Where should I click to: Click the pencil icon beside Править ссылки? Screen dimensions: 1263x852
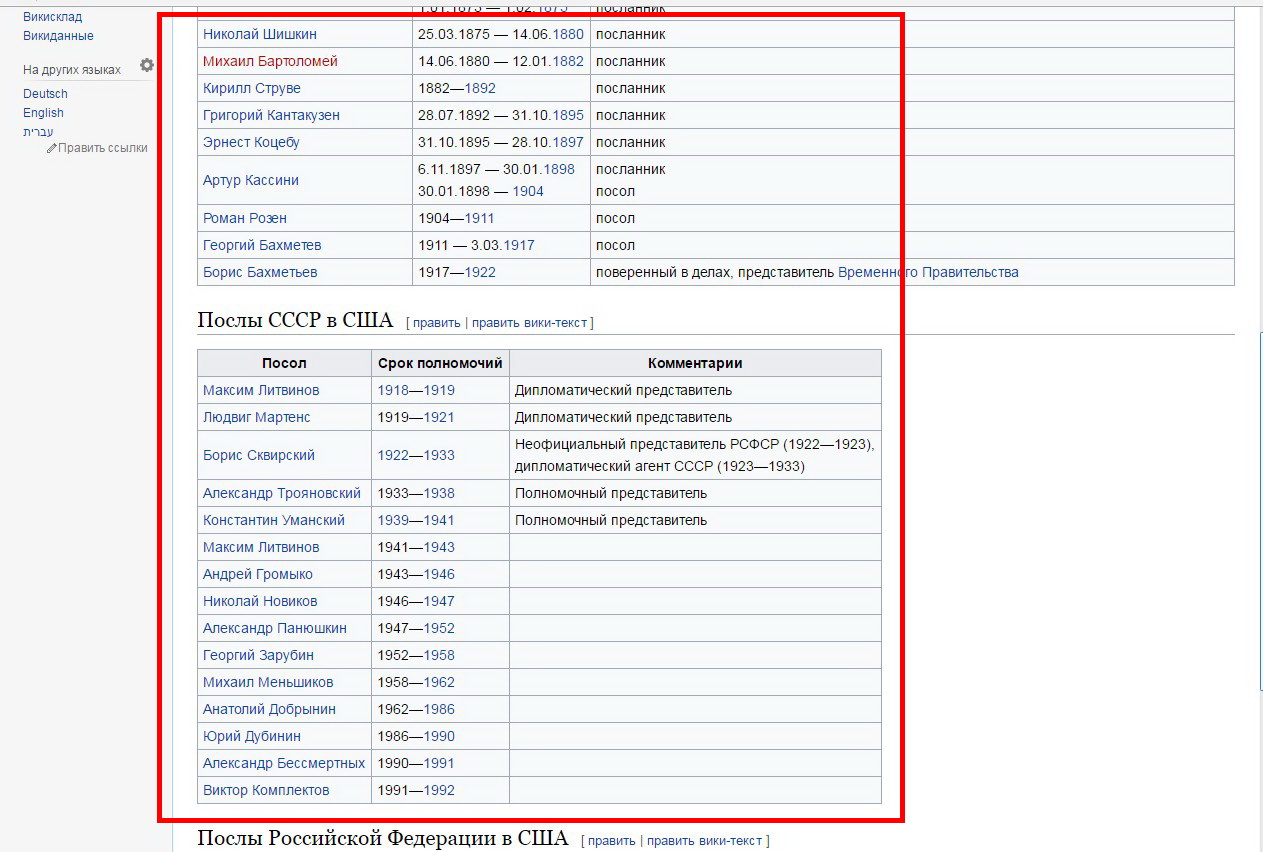tap(52, 148)
